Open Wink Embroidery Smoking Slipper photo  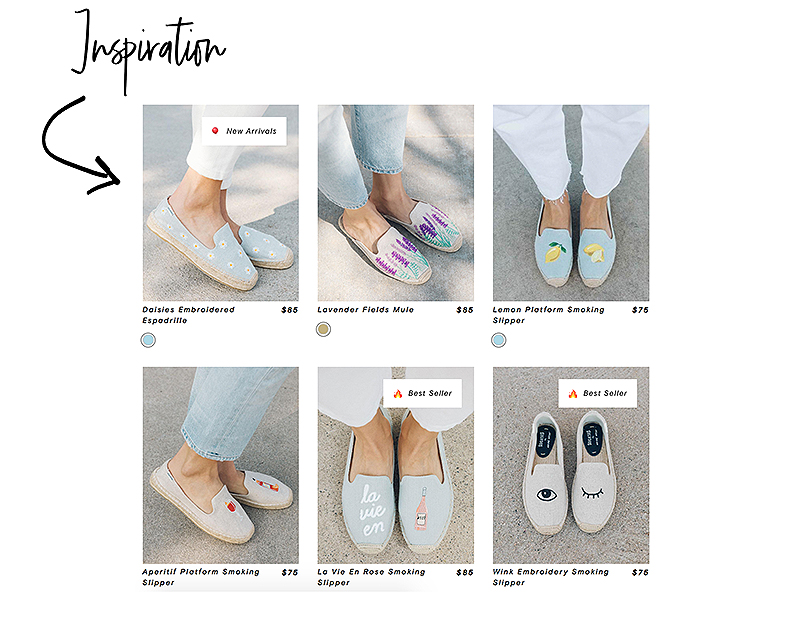[571, 465]
